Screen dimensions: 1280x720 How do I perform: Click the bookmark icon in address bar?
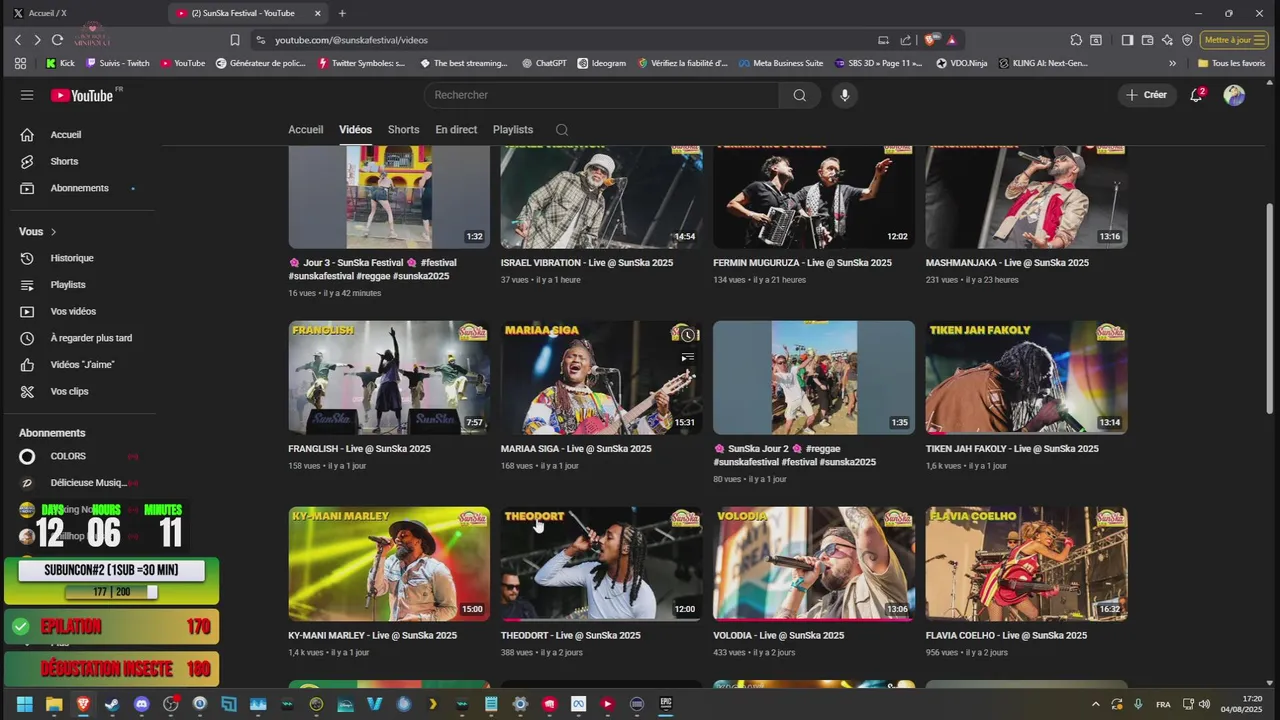[x=235, y=40]
